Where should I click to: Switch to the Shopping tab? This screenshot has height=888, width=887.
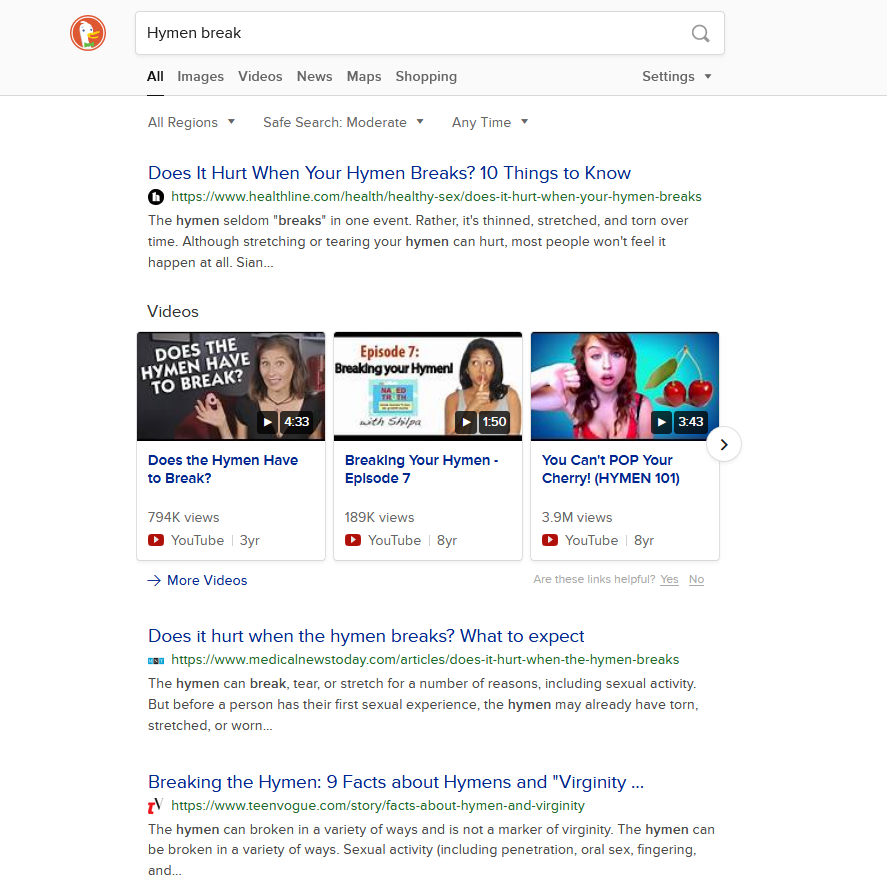pos(426,76)
